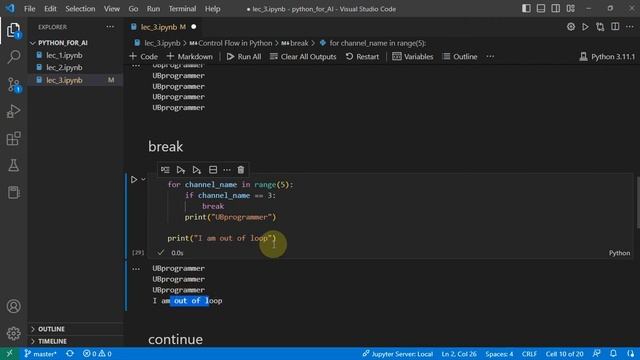The height and width of the screenshot is (360, 640).
Task: Execute cell and below in cell toolbar
Action: pos(197,170)
